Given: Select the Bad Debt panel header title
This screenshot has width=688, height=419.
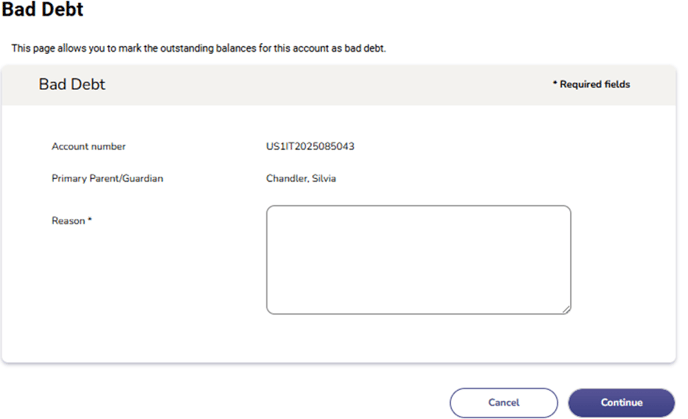Looking at the screenshot, I should point(72,85).
